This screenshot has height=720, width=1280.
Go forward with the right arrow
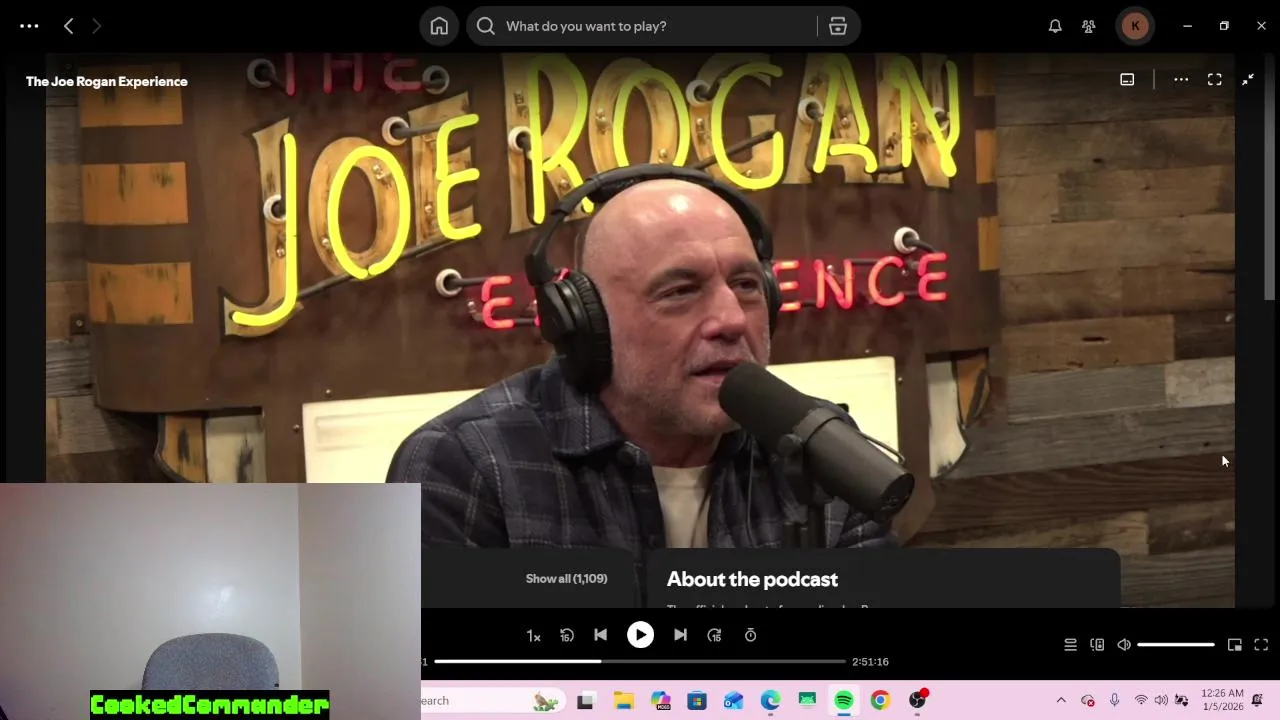click(96, 26)
